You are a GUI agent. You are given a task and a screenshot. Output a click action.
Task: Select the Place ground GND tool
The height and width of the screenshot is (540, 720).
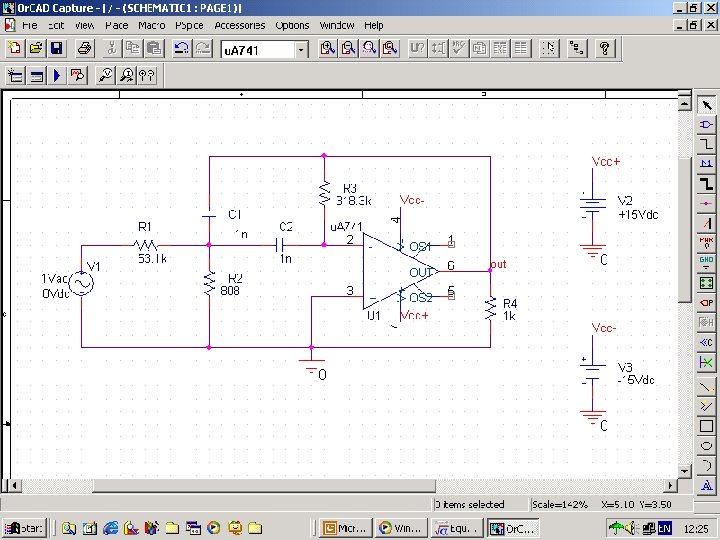point(706,262)
